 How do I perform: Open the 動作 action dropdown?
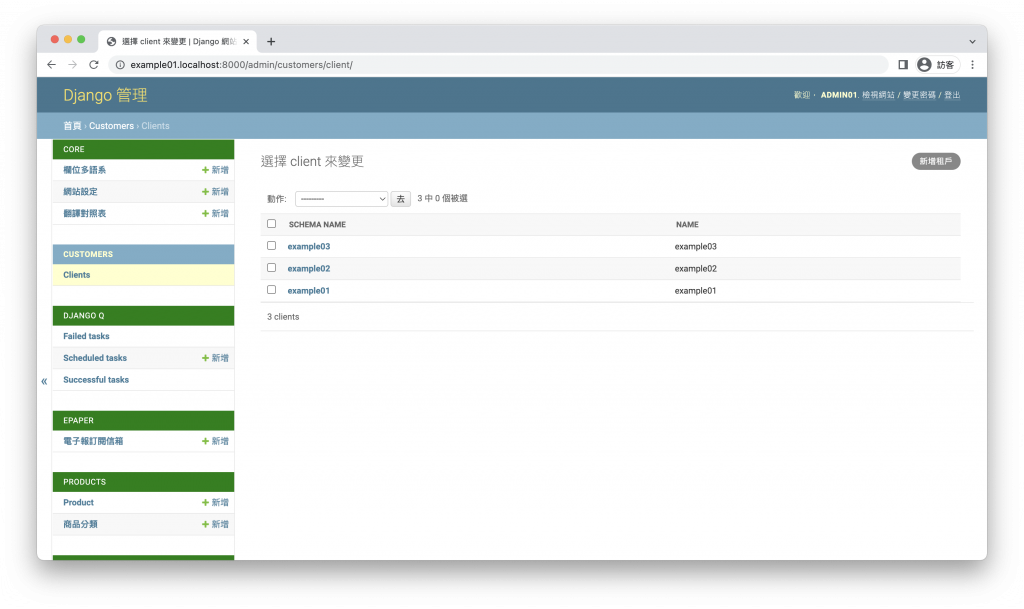tap(342, 199)
